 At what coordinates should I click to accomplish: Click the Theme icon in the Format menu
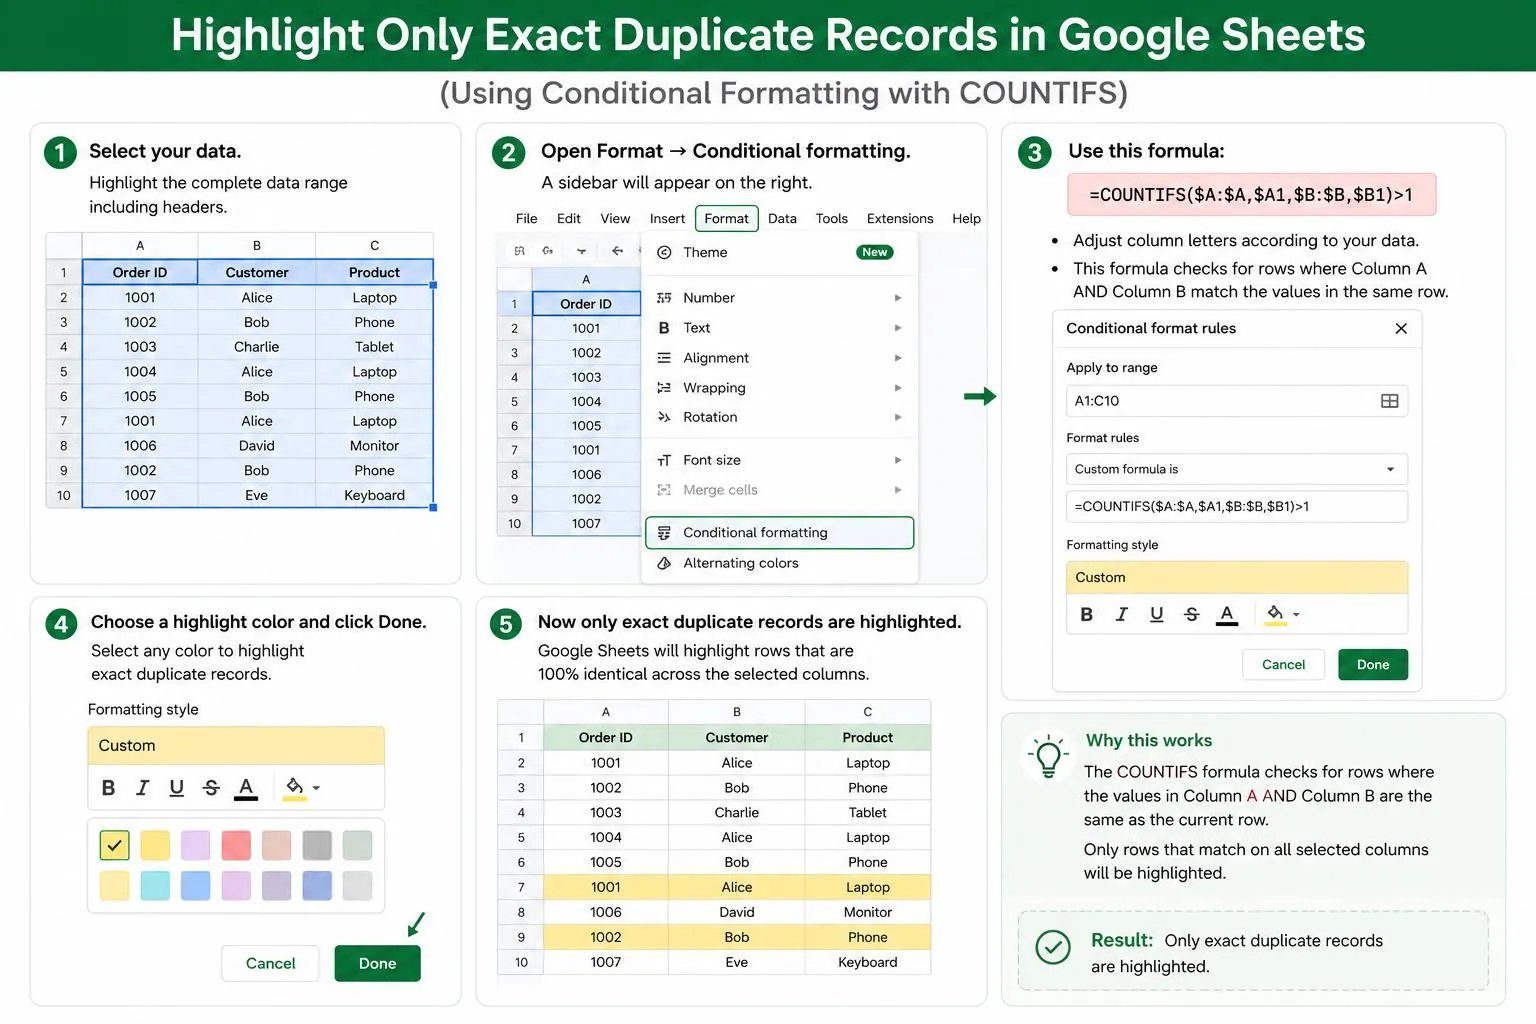click(x=664, y=253)
